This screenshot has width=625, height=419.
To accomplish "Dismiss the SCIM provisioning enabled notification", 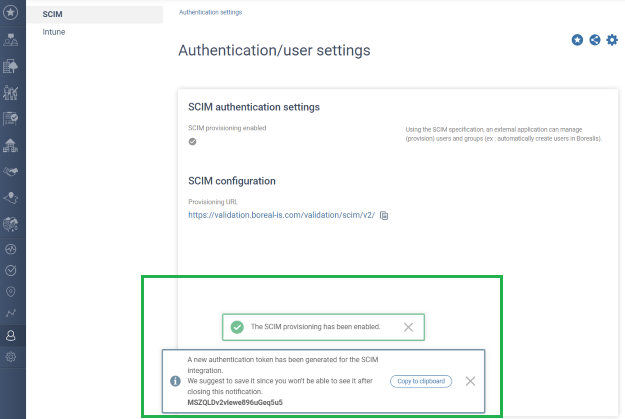I will [408, 327].
